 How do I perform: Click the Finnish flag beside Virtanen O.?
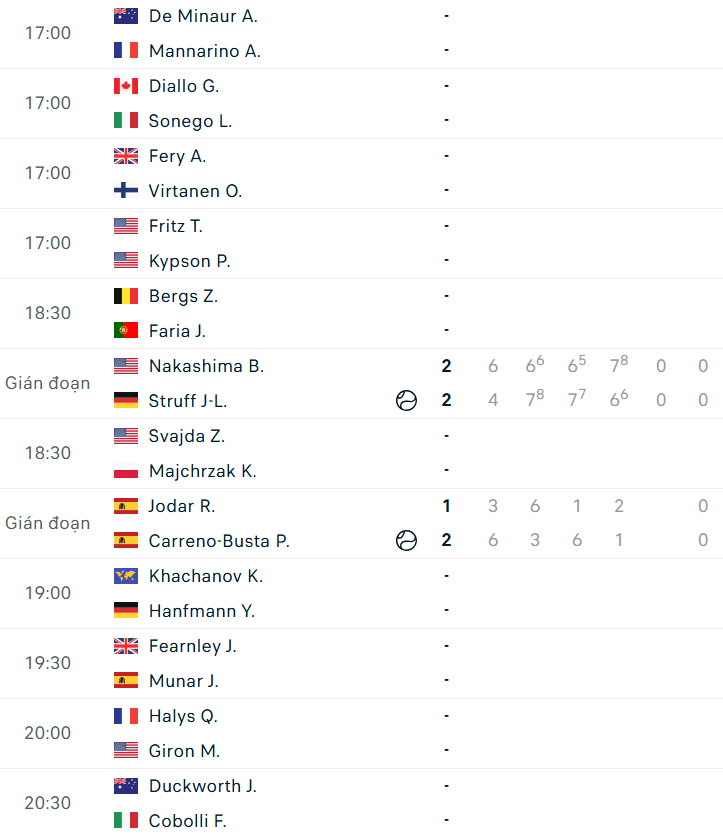pyautogui.click(x=126, y=190)
